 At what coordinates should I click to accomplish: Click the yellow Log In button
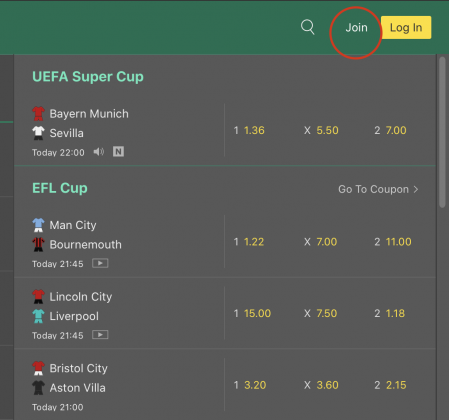pyautogui.click(x=406, y=27)
